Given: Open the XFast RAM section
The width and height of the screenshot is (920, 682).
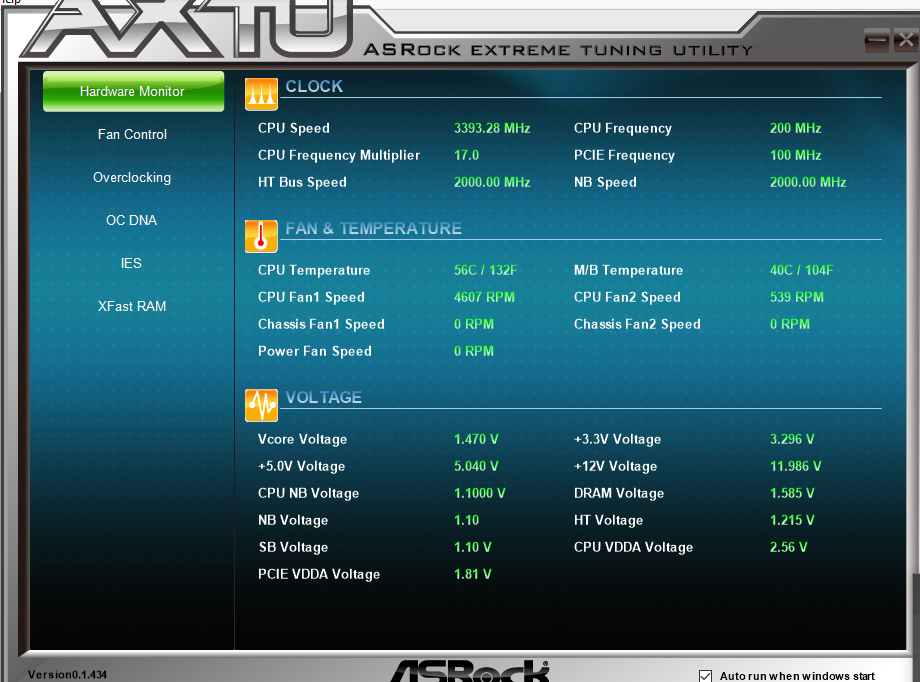Looking at the screenshot, I should 132,306.
